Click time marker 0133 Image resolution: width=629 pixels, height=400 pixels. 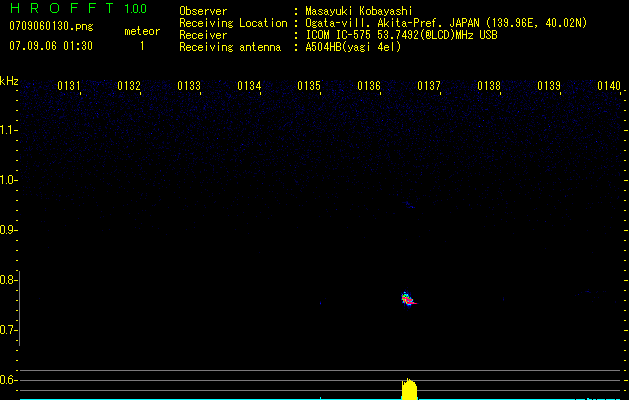[189, 86]
